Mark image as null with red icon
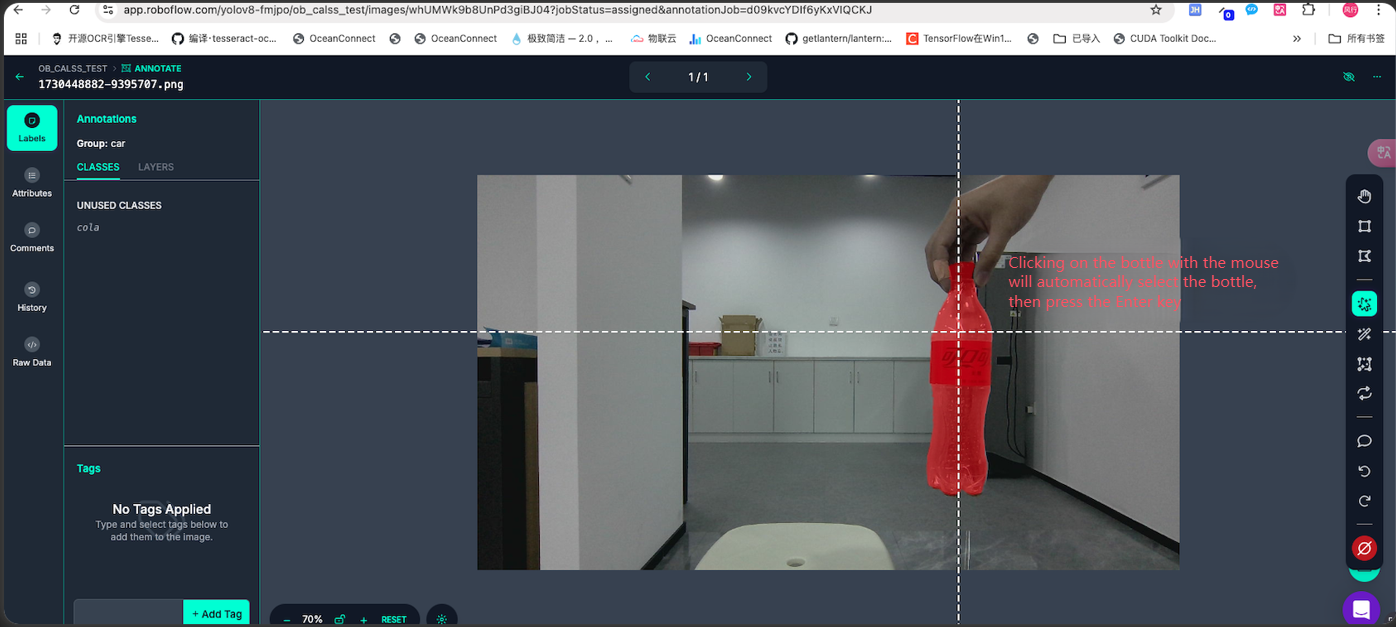The height and width of the screenshot is (627, 1396). (x=1364, y=548)
